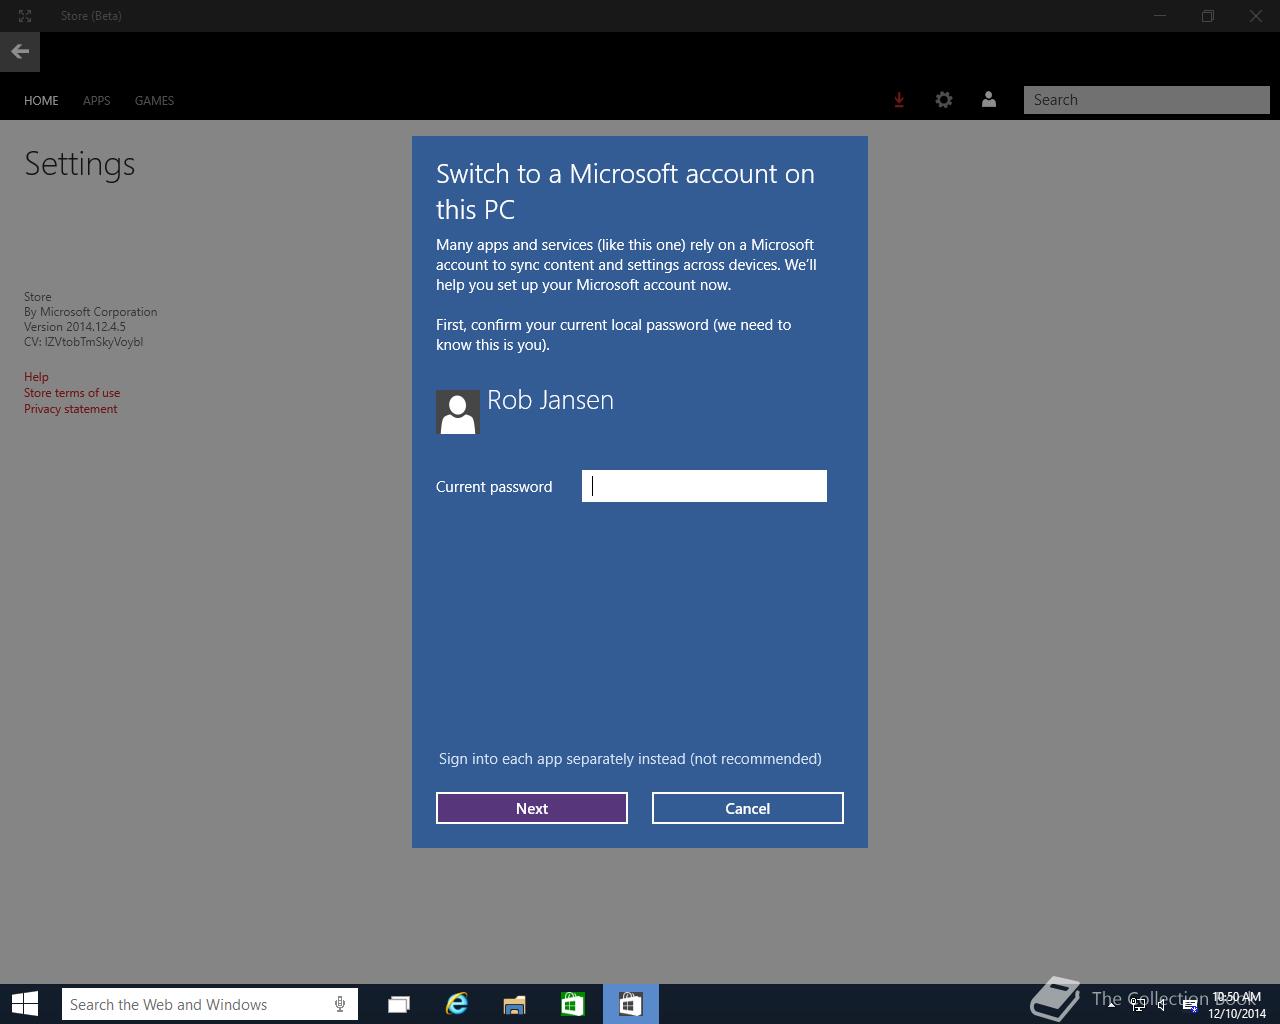Click the Version 2014.12.4.5 text
Viewport: 1280px width, 1024px height.
tap(75, 327)
